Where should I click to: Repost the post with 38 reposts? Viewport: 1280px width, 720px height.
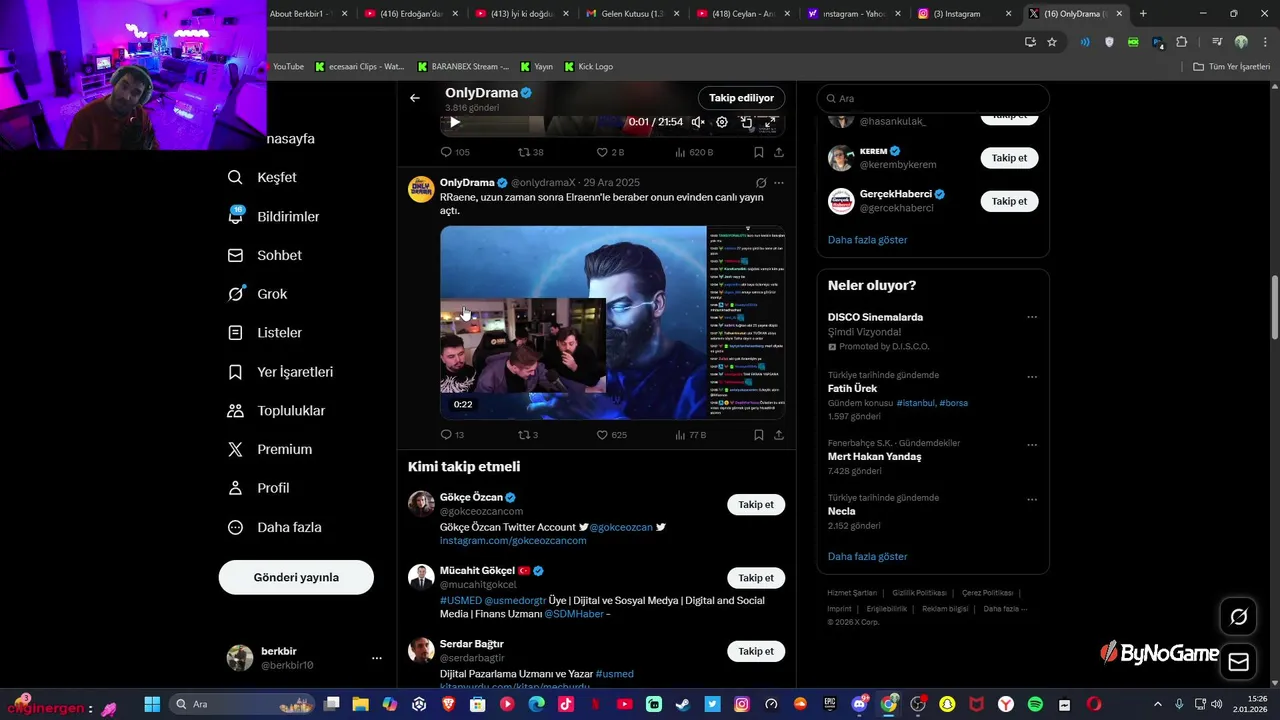click(531, 152)
